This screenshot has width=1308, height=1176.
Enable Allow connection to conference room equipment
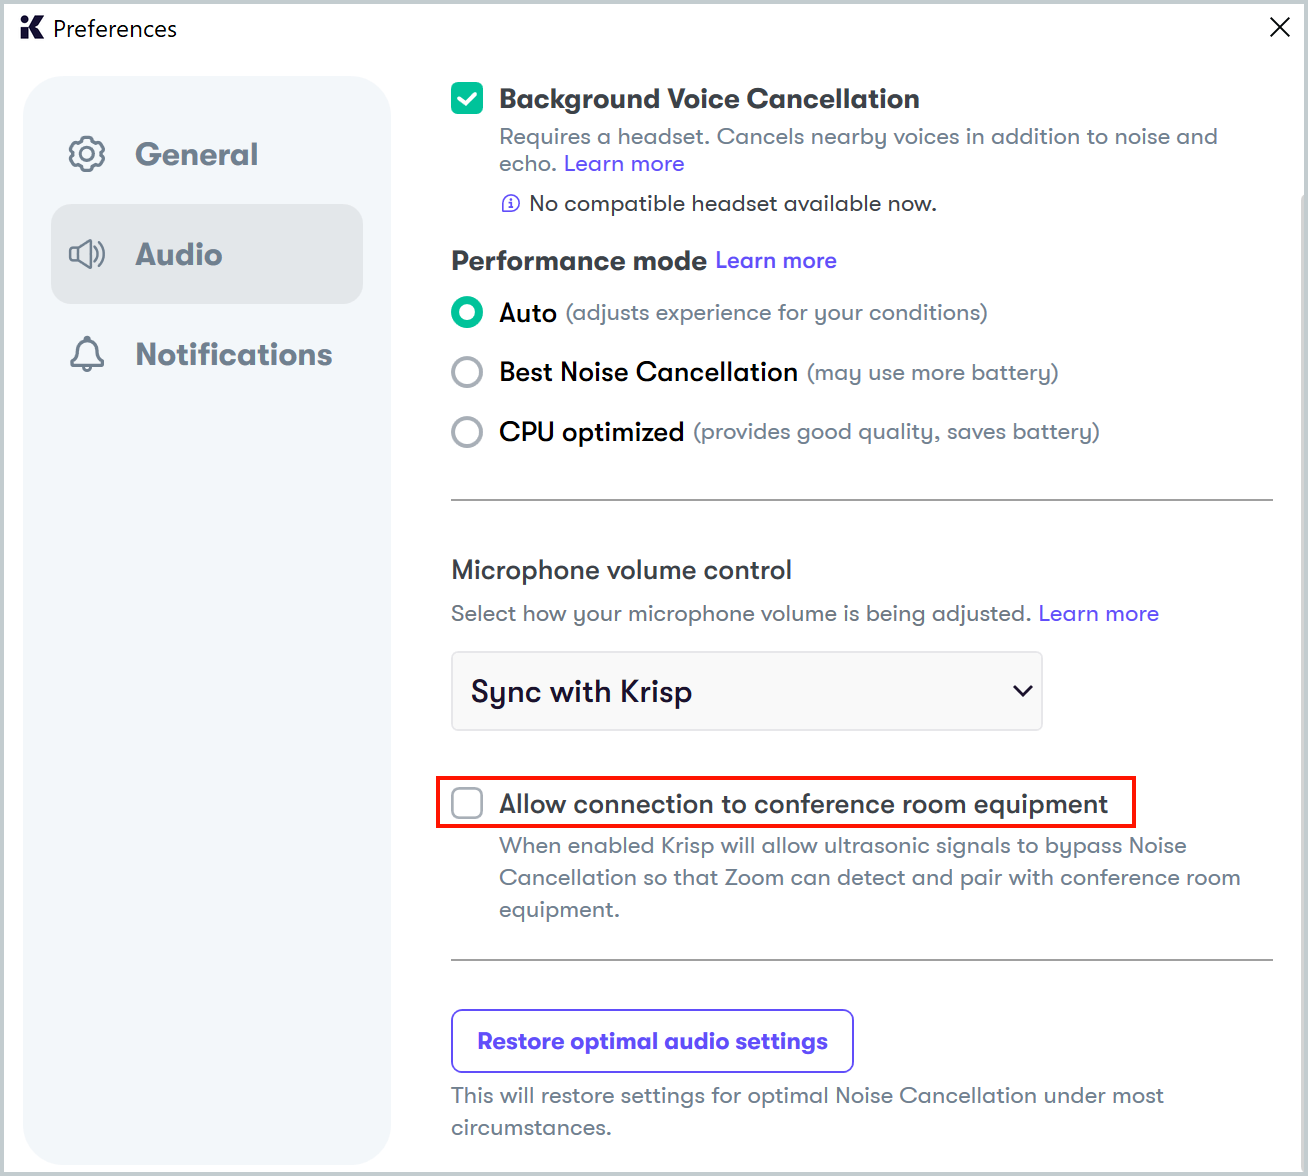click(x=467, y=803)
